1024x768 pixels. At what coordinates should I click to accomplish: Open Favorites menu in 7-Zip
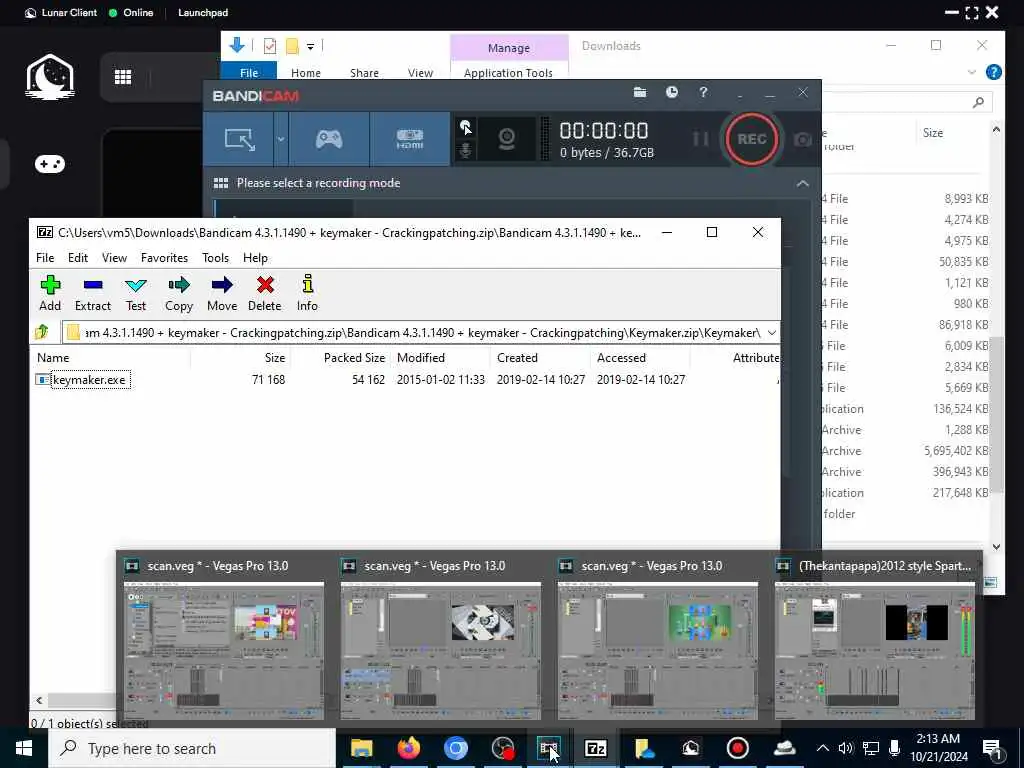(165, 258)
